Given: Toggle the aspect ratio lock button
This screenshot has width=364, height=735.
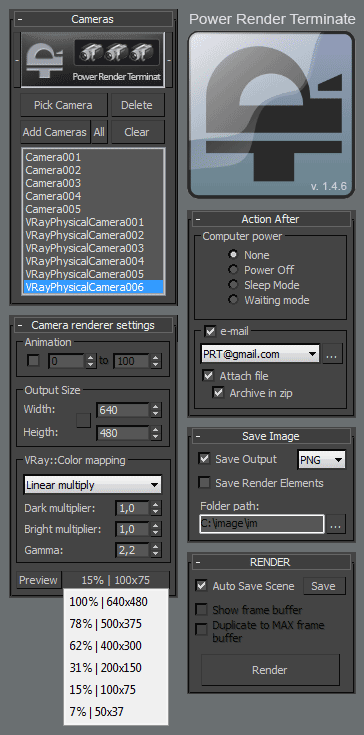Looking at the screenshot, I should (x=84, y=420).
